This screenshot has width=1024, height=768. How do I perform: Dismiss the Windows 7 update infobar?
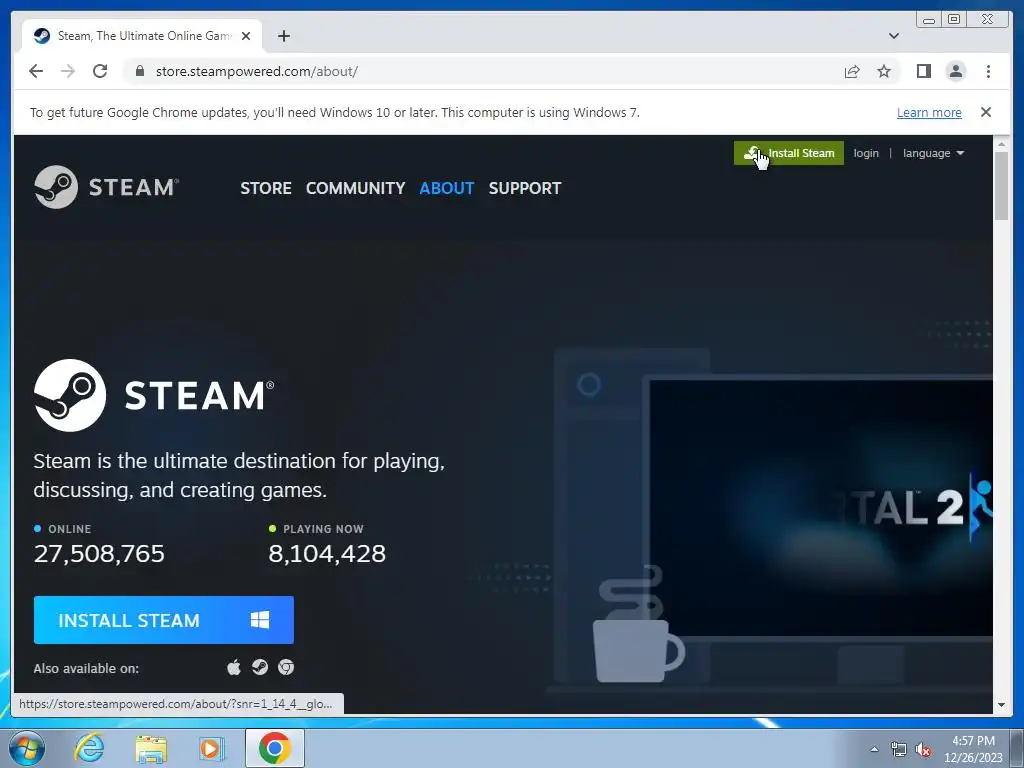click(985, 112)
